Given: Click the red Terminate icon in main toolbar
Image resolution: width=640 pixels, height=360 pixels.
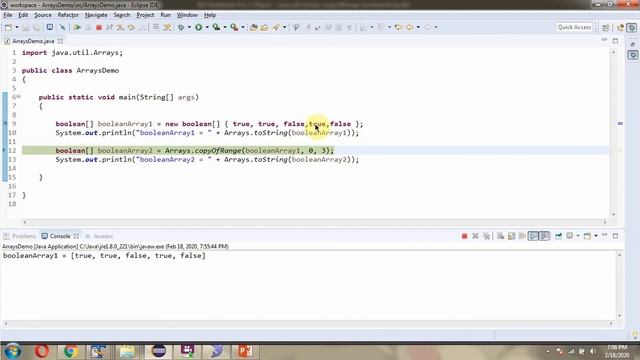Looking at the screenshot, I should point(99,27).
